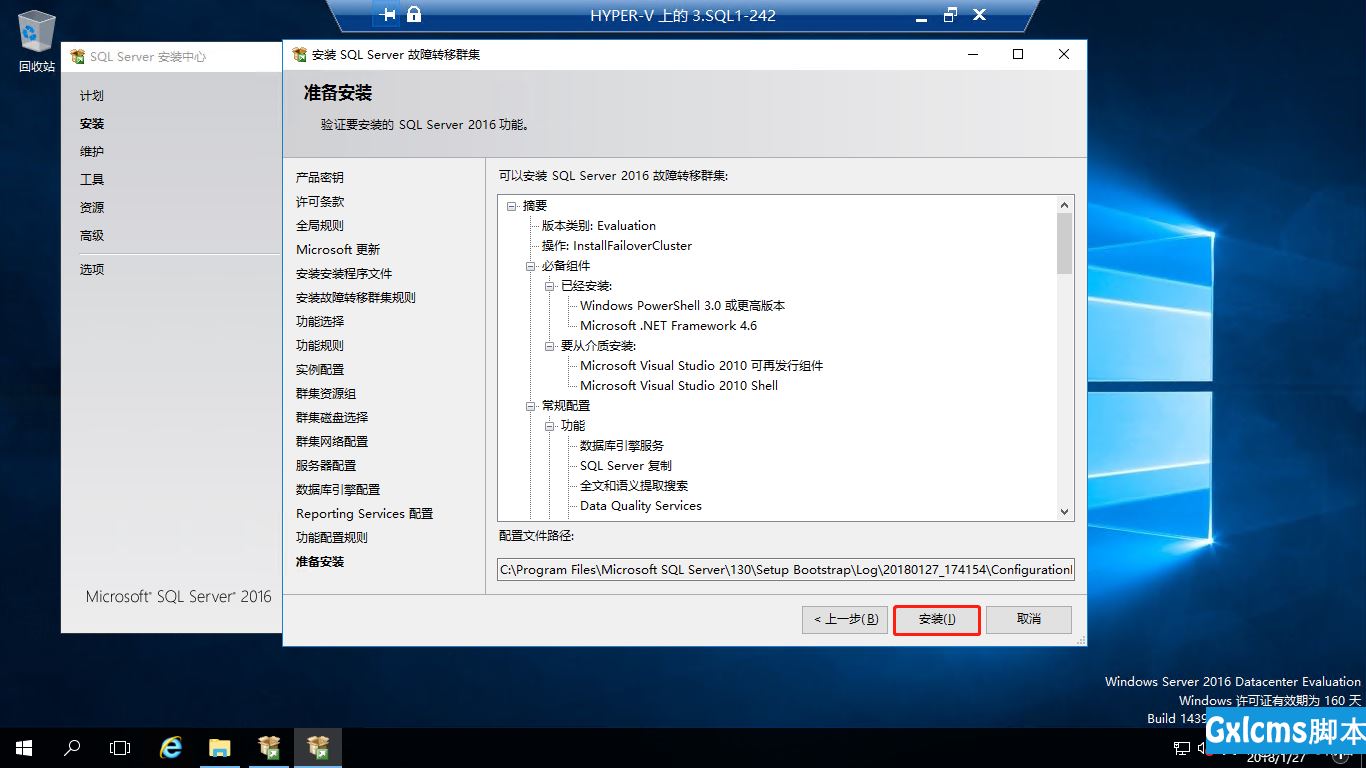Select 资源 in Installation Center
Screen dimensions: 1366x768
tap(92, 208)
